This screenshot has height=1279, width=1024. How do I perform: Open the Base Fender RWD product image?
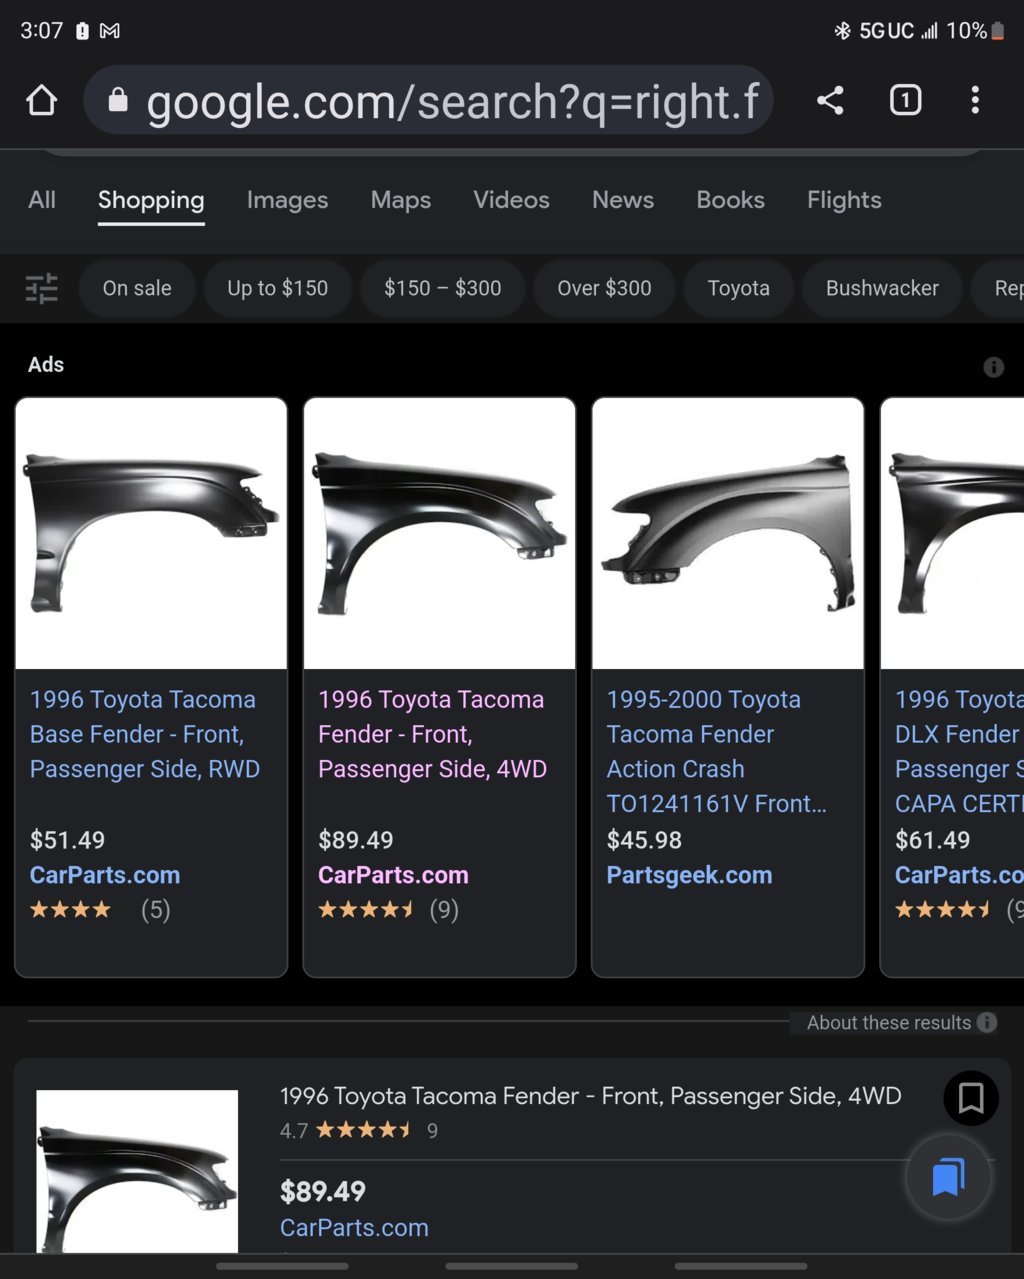point(151,533)
